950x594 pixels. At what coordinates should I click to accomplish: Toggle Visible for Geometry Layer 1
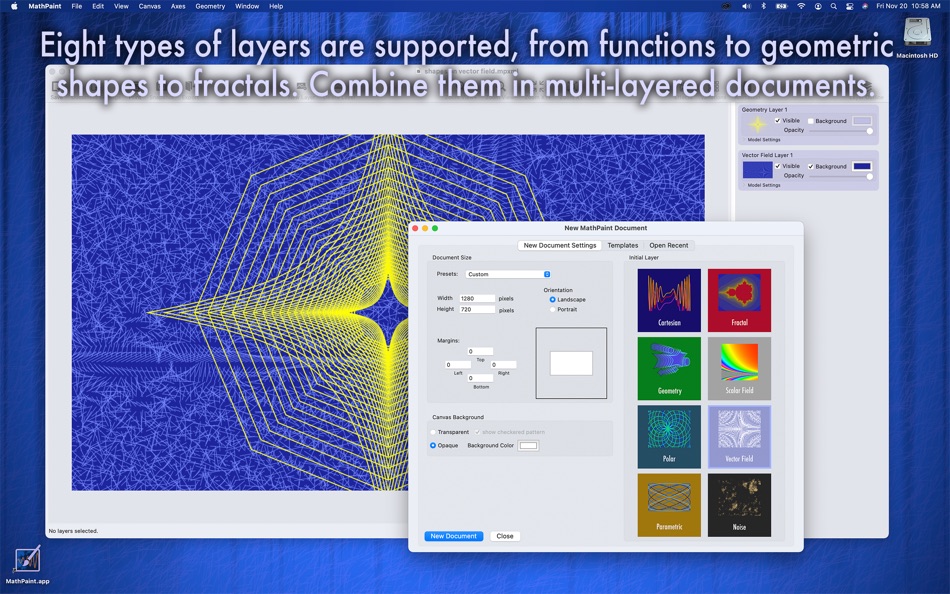(x=778, y=121)
